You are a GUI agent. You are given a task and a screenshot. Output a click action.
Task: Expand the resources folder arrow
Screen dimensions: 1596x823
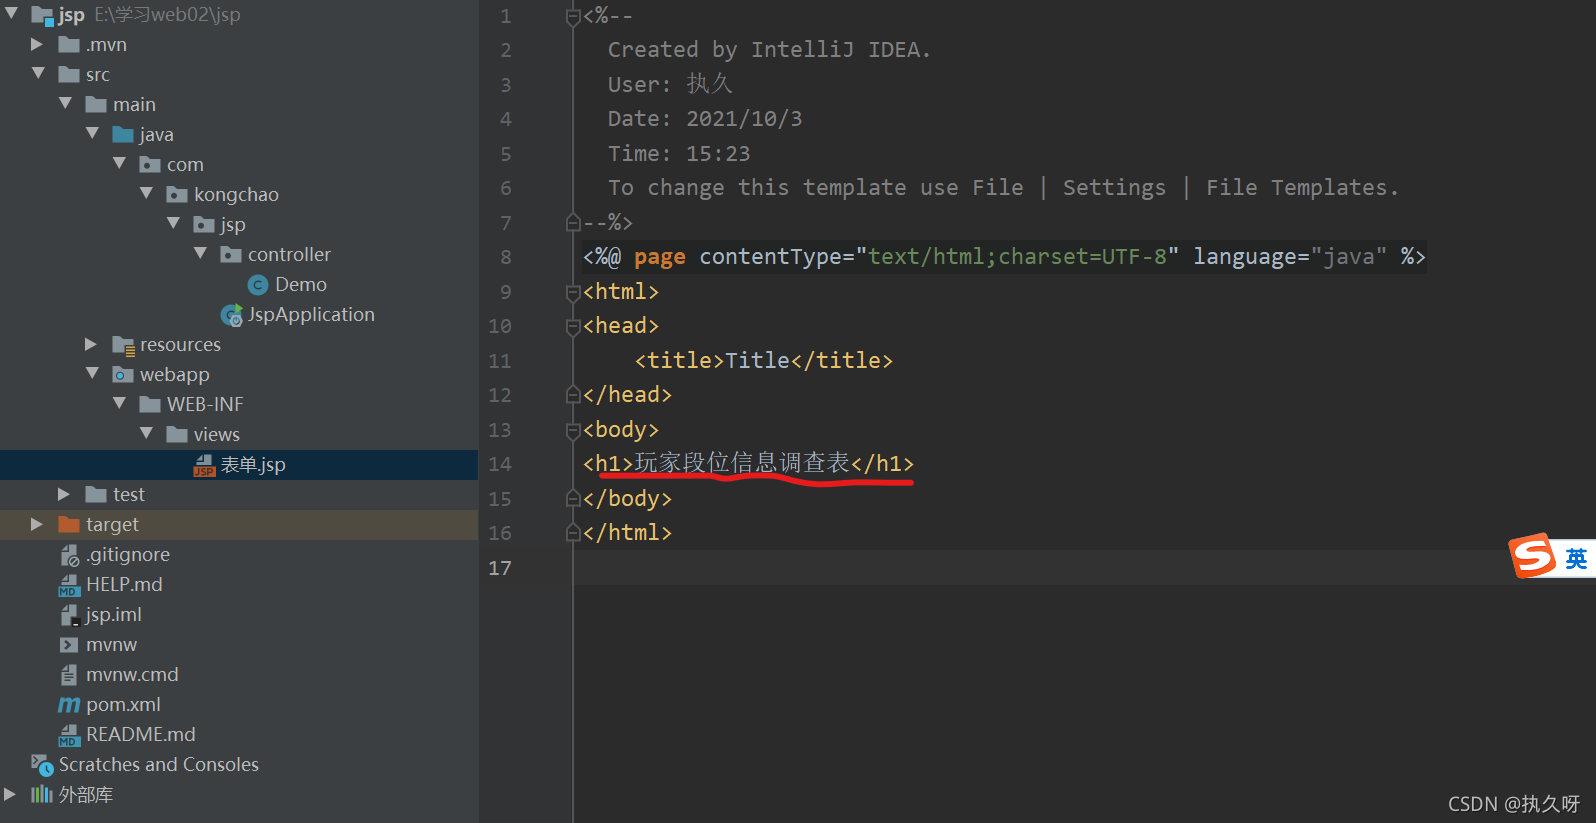coord(91,345)
